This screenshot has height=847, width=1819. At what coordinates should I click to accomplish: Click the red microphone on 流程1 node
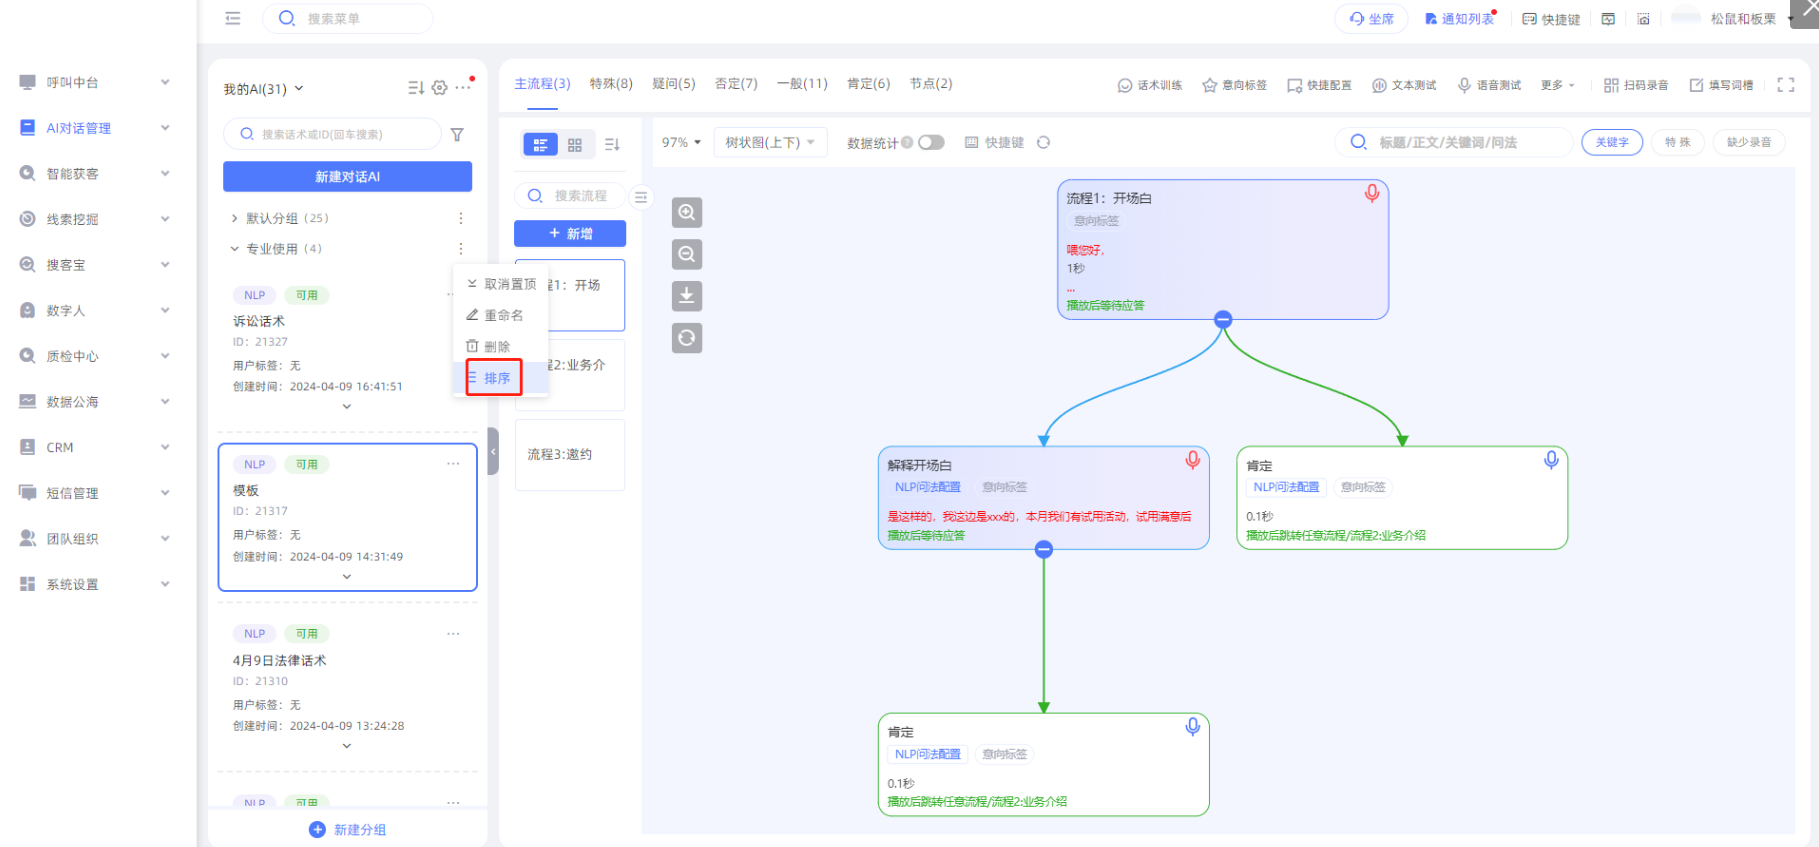[1372, 193]
